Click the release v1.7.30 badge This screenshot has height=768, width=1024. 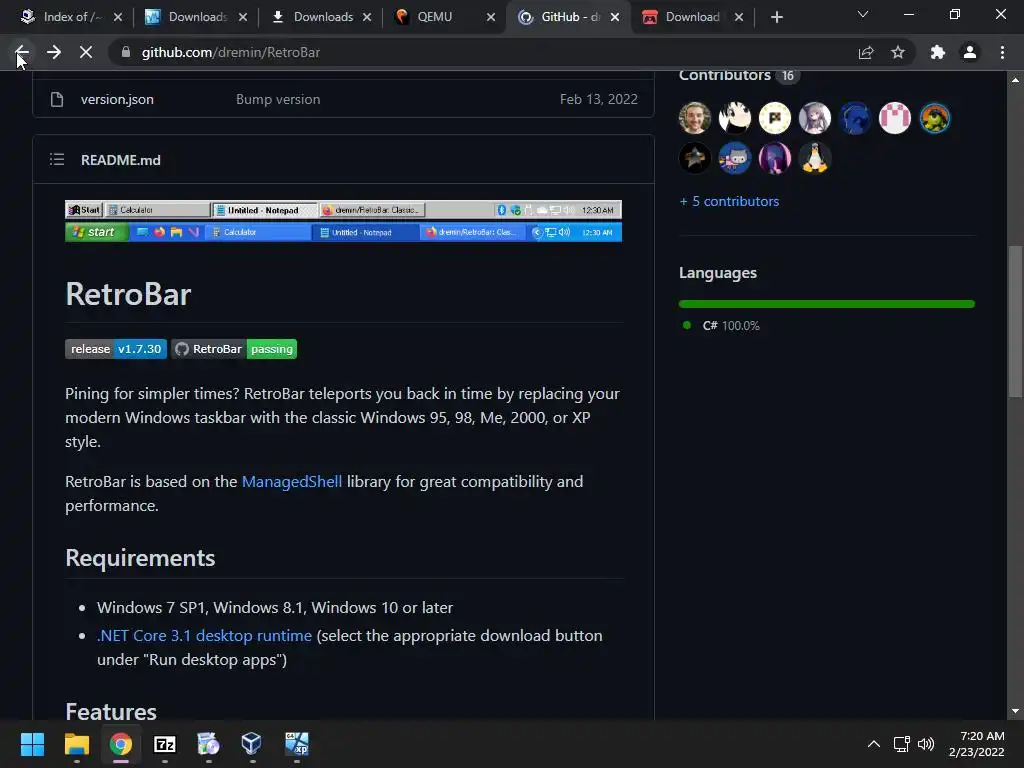coord(116,349)
